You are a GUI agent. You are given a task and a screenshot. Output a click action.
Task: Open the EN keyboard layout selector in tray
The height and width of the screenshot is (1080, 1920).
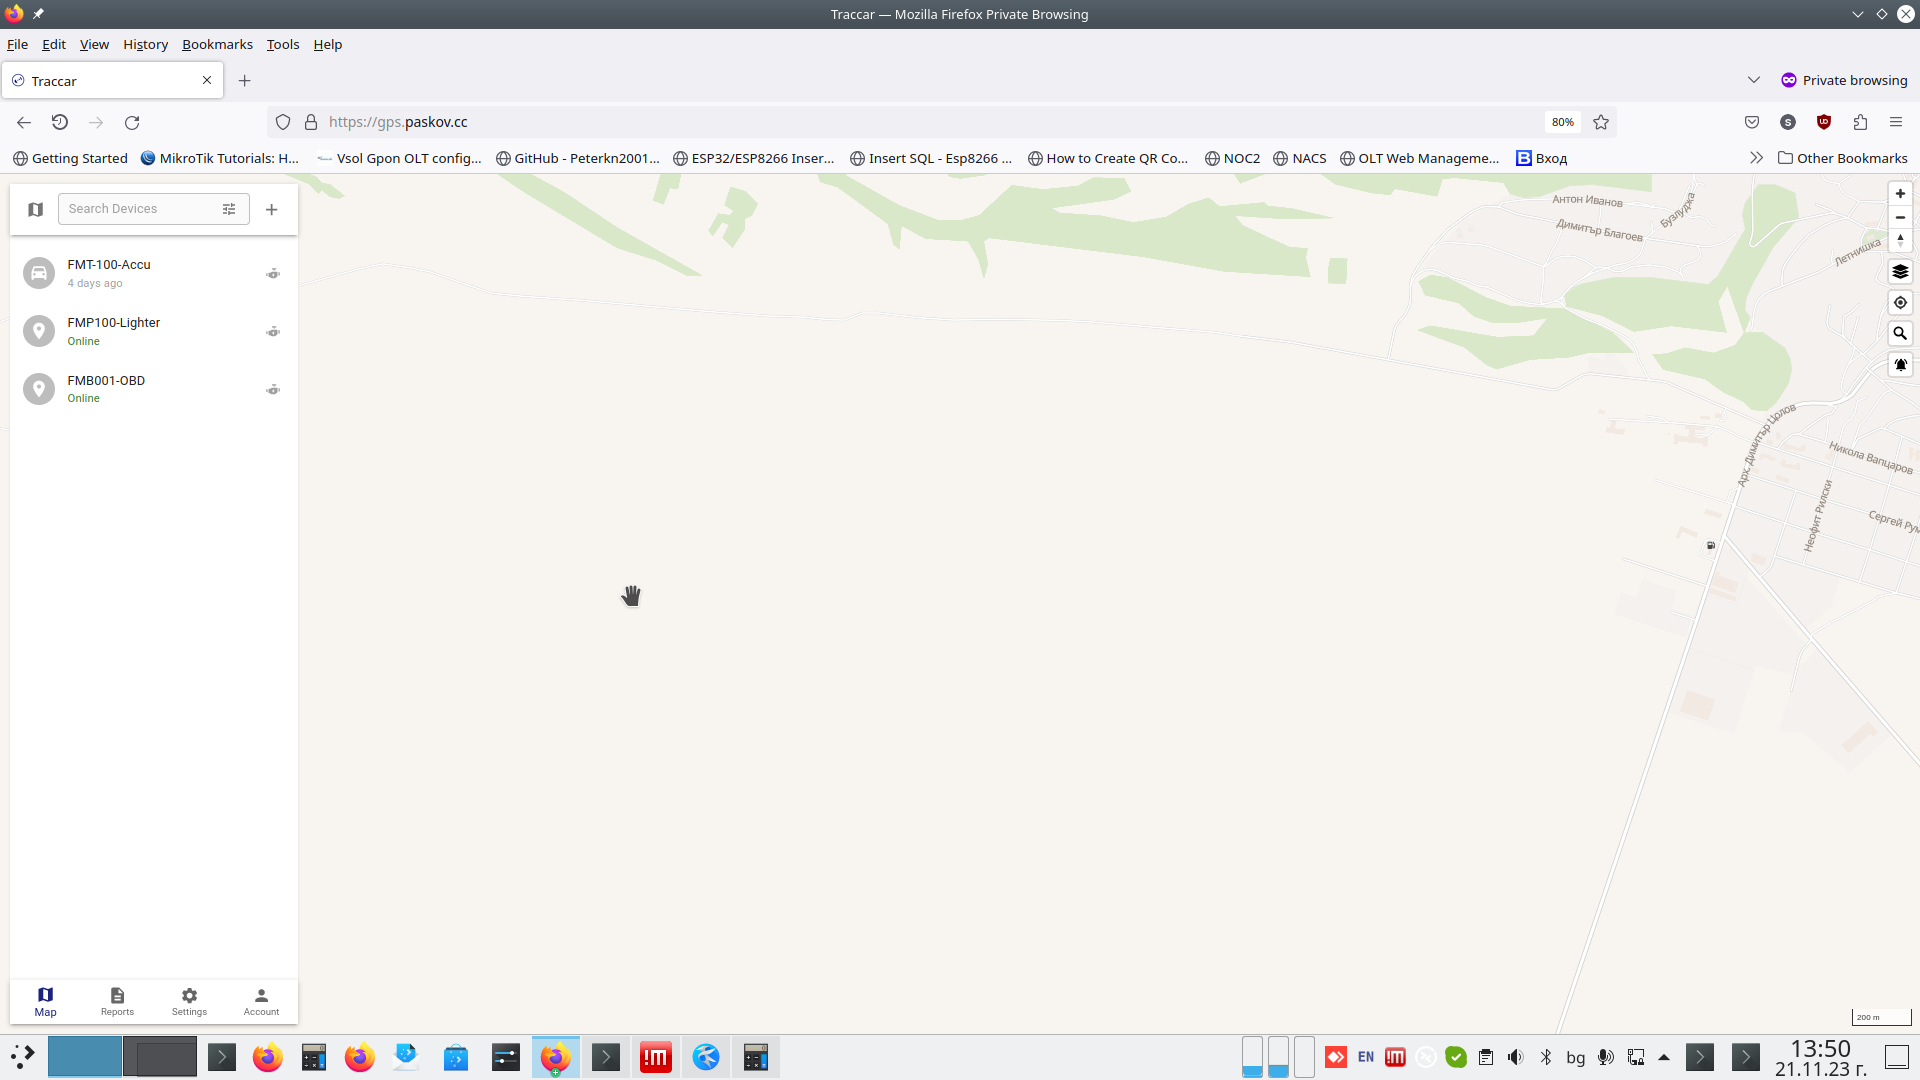point(1366,1057)
